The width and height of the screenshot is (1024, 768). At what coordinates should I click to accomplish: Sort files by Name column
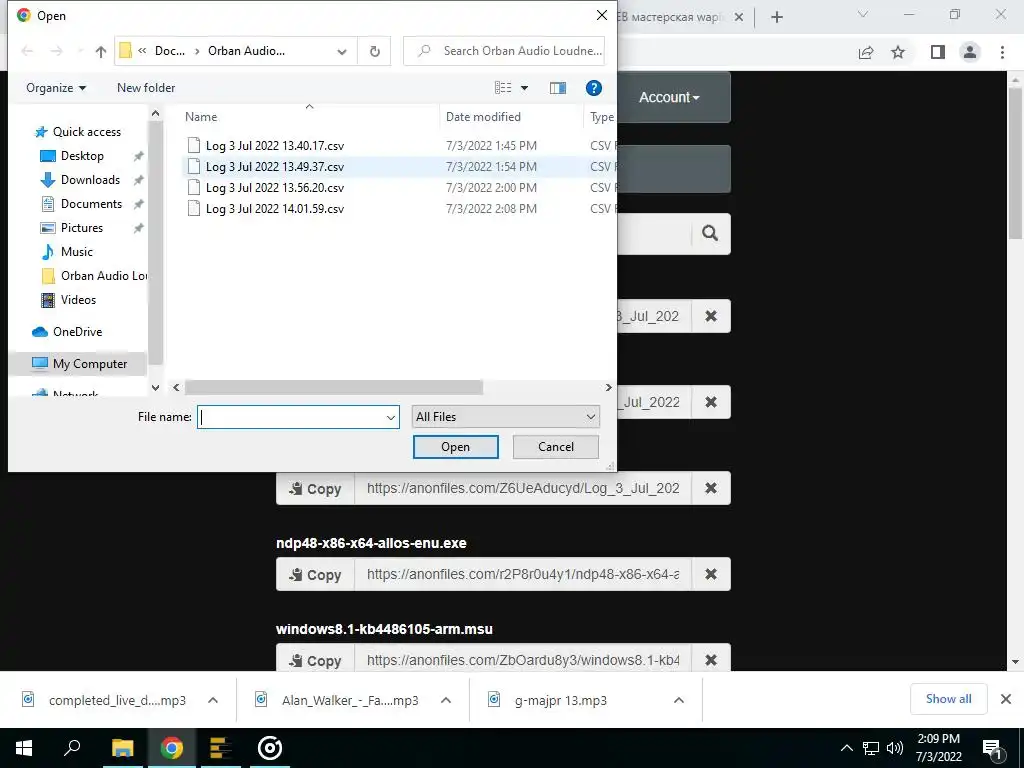(x=201, y=117)
